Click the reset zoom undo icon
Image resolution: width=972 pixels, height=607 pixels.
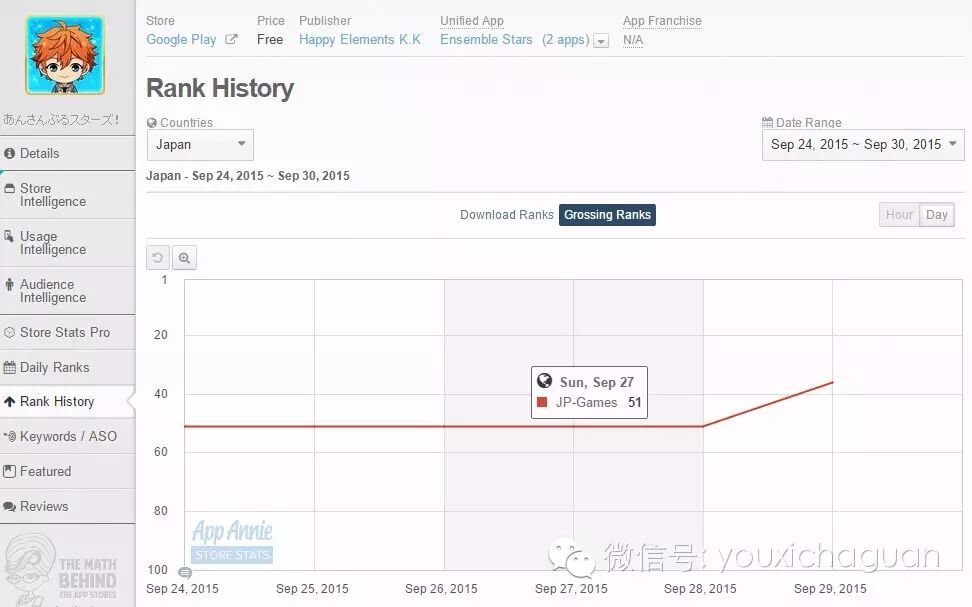[x=157, y=258]
